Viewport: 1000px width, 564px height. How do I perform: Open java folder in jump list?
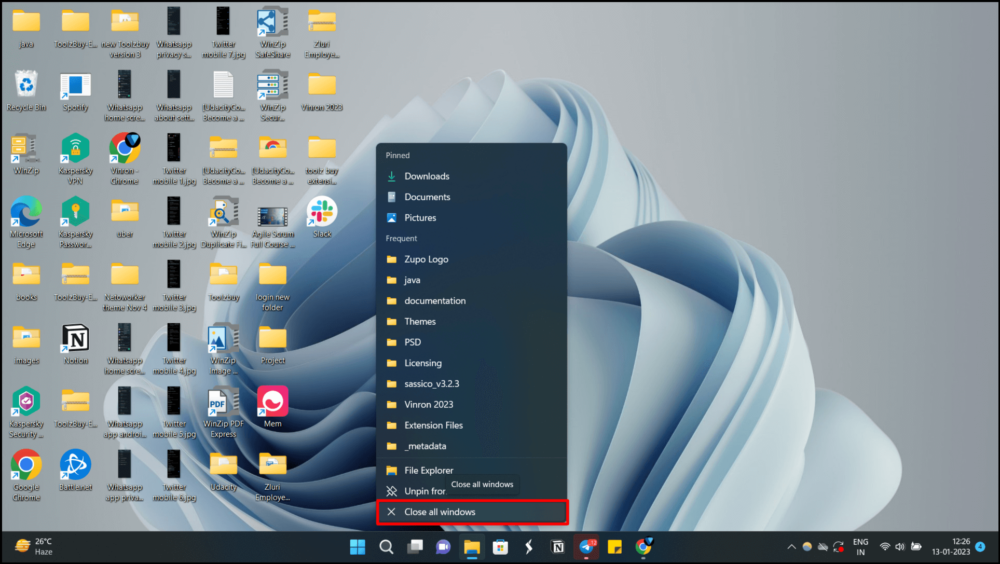(x=471, y=279)
